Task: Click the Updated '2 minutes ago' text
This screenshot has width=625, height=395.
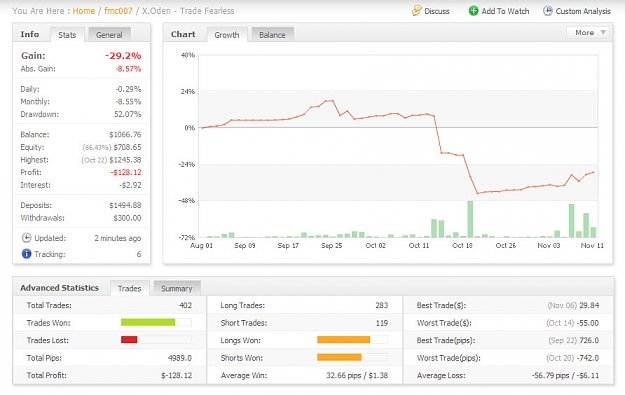Action: (118, 238)
